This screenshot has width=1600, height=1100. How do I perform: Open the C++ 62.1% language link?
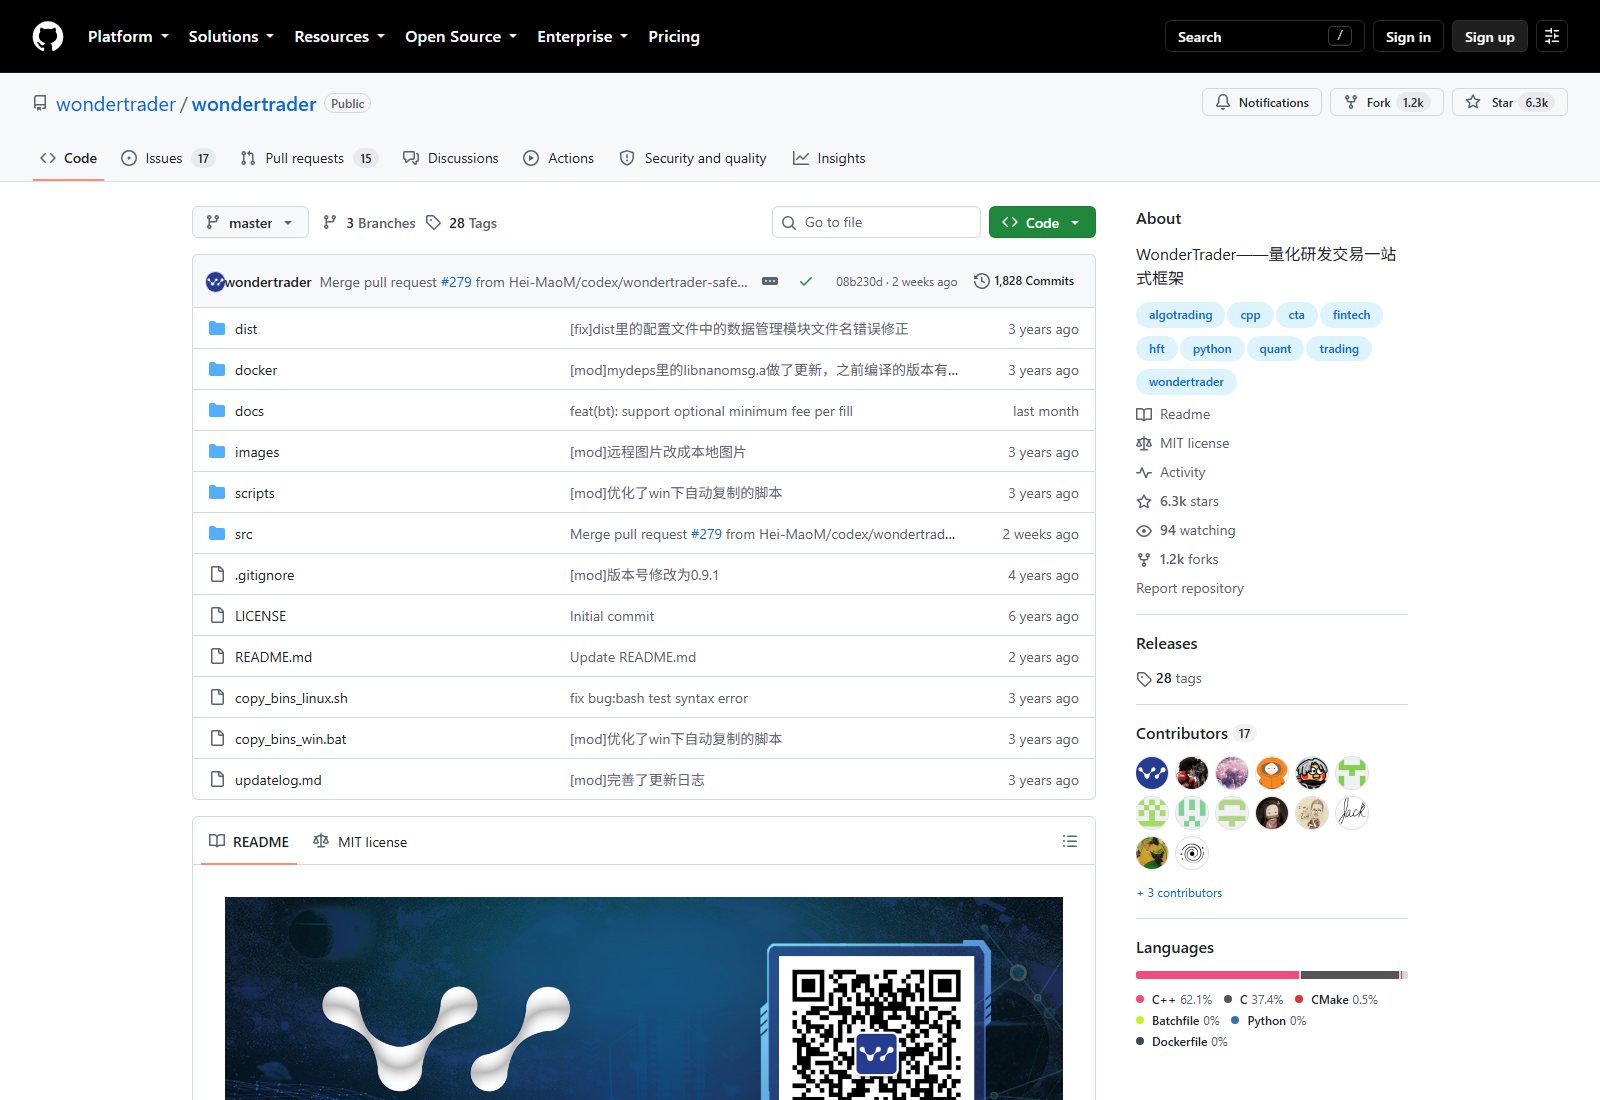coord(1174,999)
